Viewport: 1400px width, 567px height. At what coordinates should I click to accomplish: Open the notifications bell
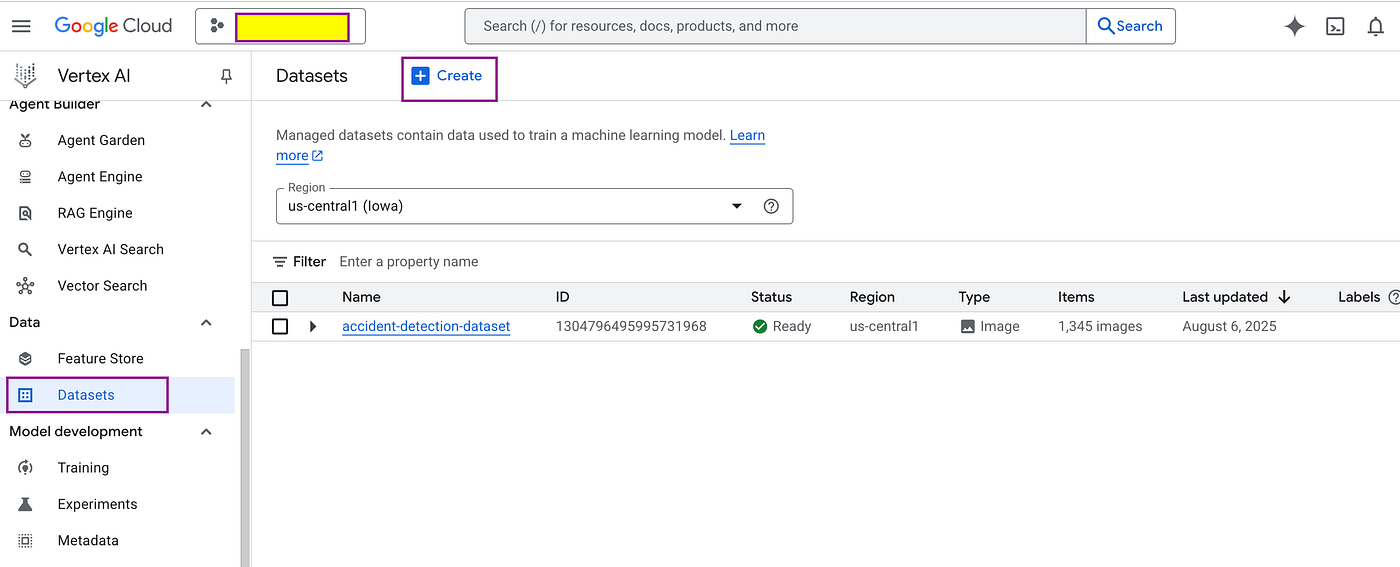click(x=1376, y=27)
